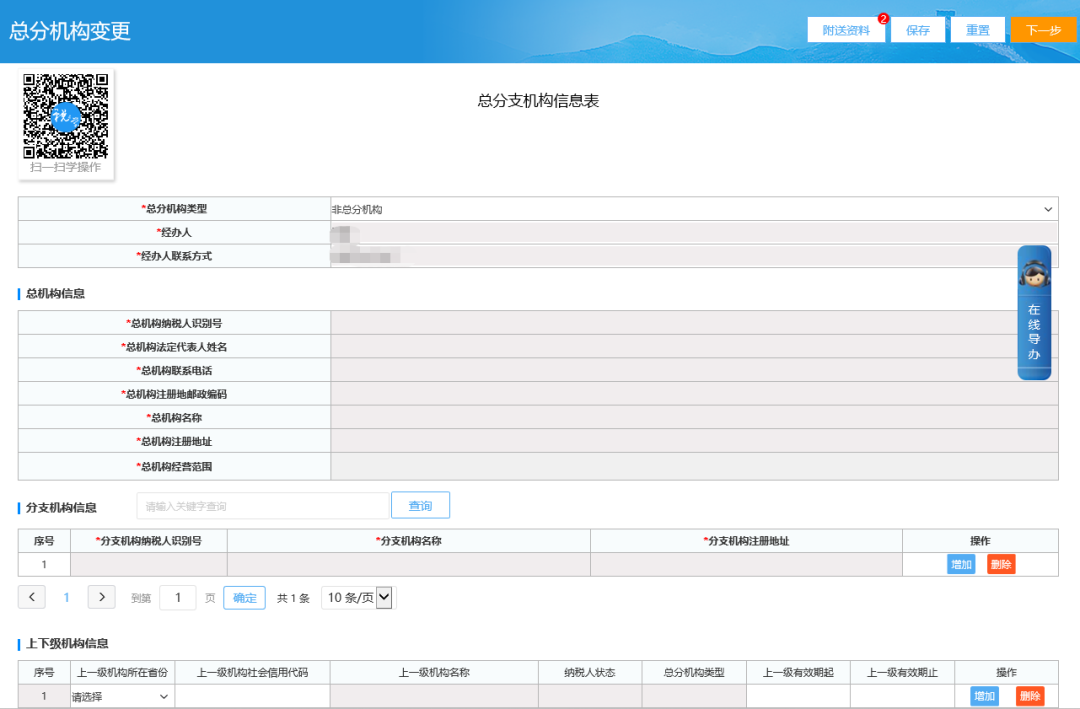Click 删除 in the 分支机构信息 table
The height and width of the screenshot is (709, 1080).
click(x=1001, y=564)
